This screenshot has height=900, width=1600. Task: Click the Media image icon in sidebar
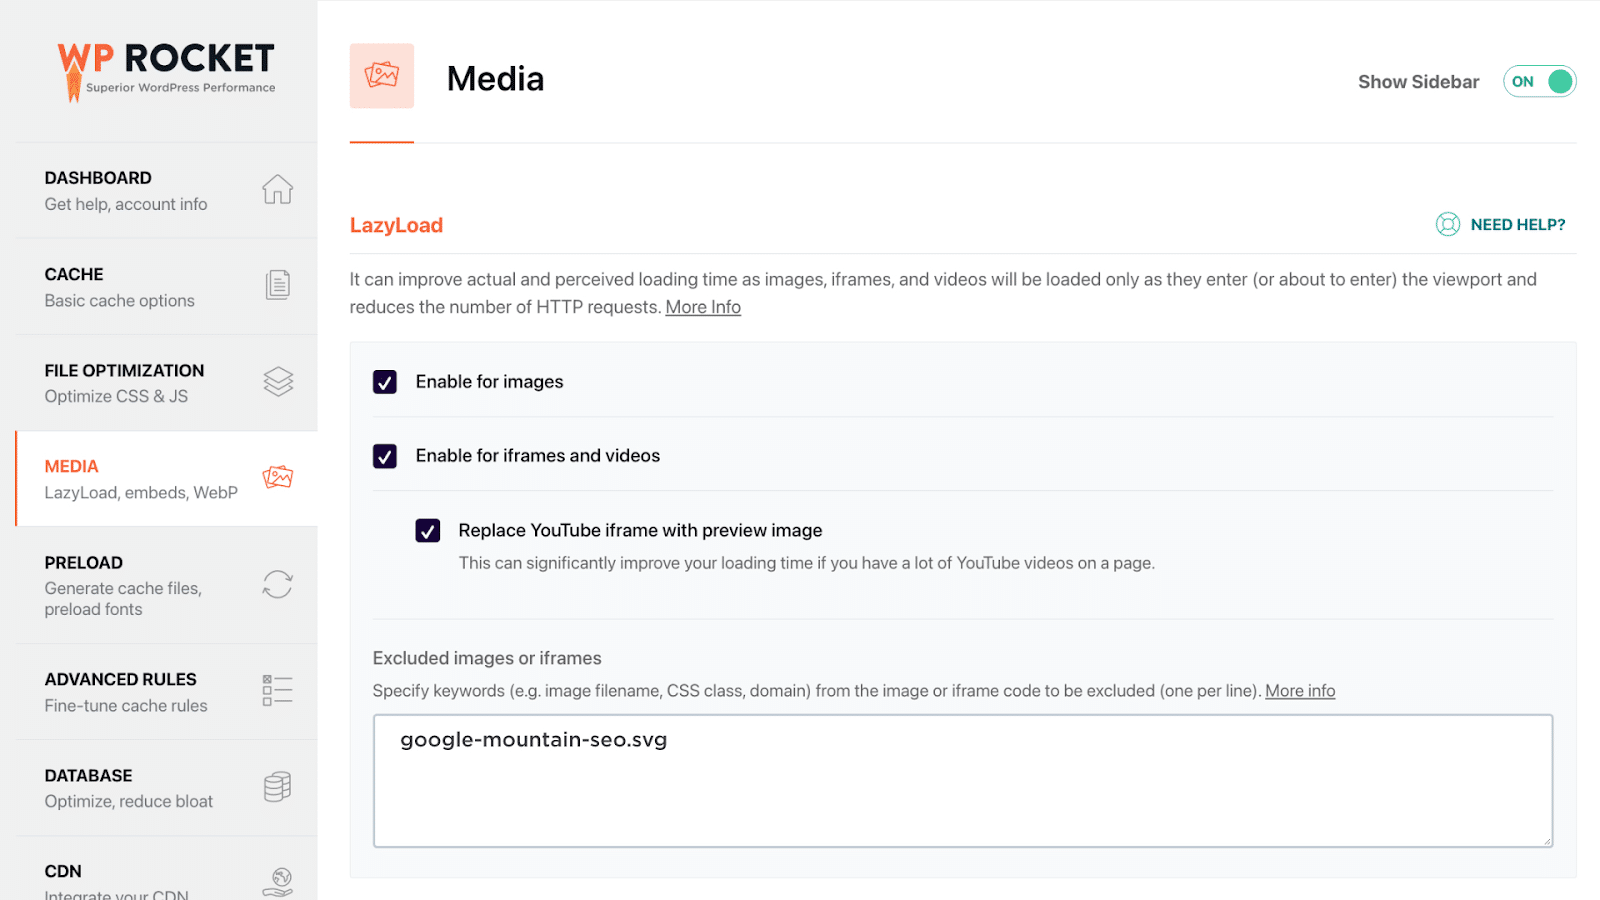(277, 477)
